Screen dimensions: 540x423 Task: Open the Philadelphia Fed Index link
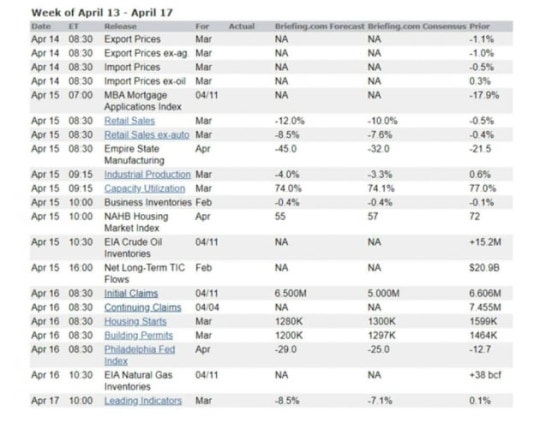(x=139, y=355)
